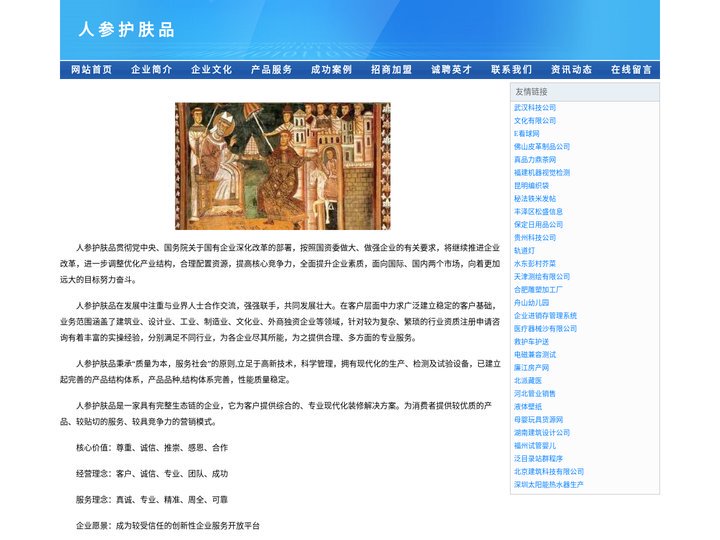Open 湖南建筑设计公司 link
Viewport: 720px width, 540px height.
point(542,433)
